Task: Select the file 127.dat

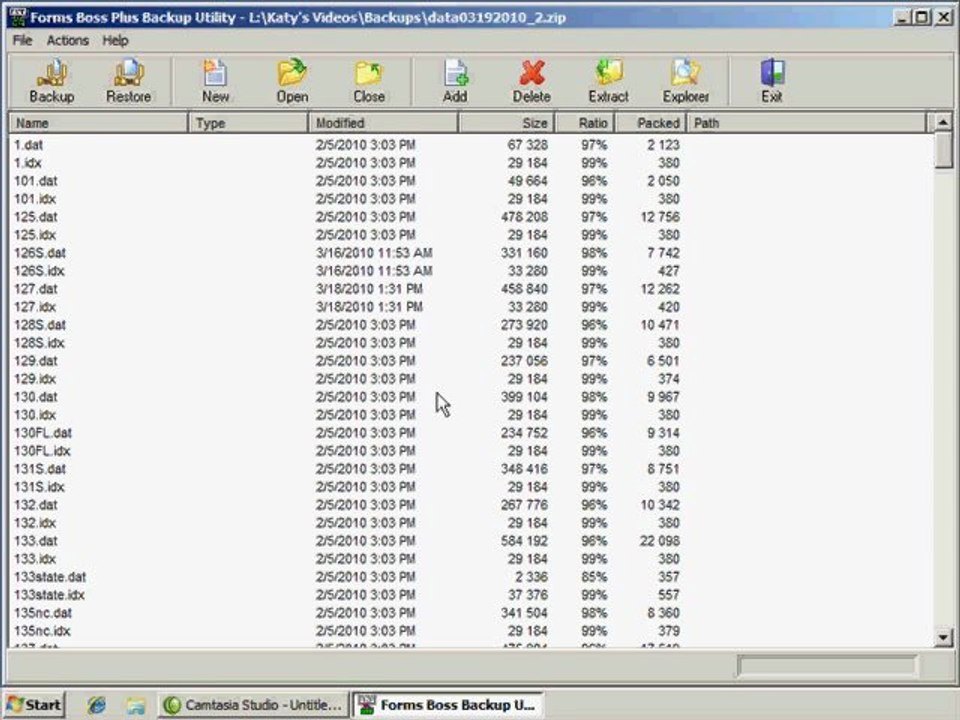Action: click(36, 289)
